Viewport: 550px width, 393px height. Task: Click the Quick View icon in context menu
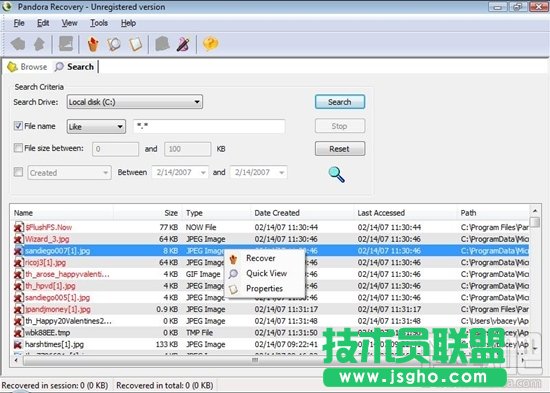click(233, 274)
